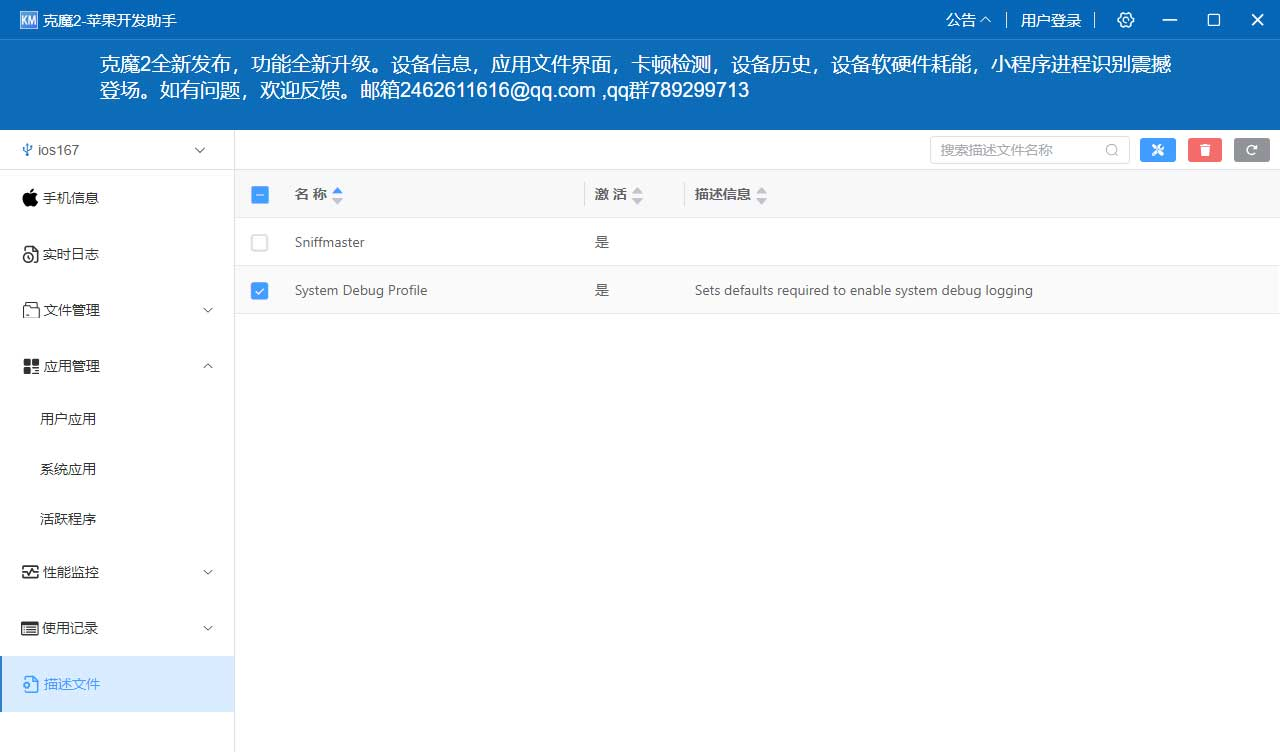
Task: Click the KM app logo
Action: click(x=28, y=20)
